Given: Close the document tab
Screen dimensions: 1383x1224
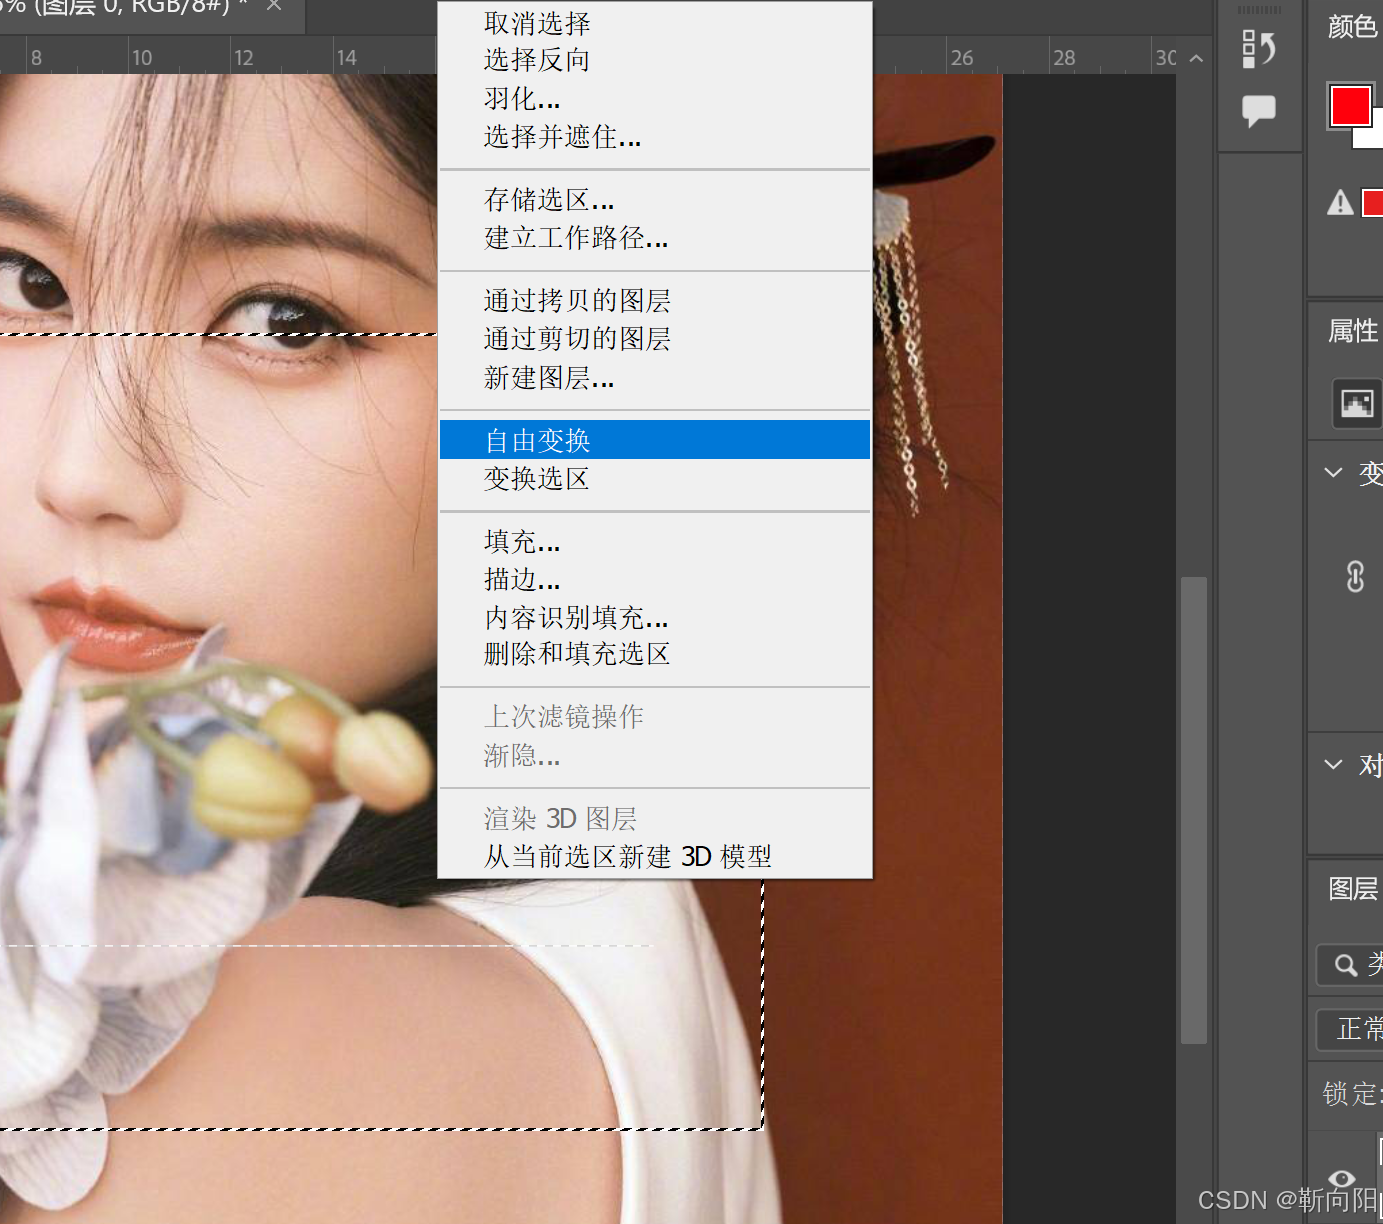Looking at the screenshot, I should click(274, 6).
